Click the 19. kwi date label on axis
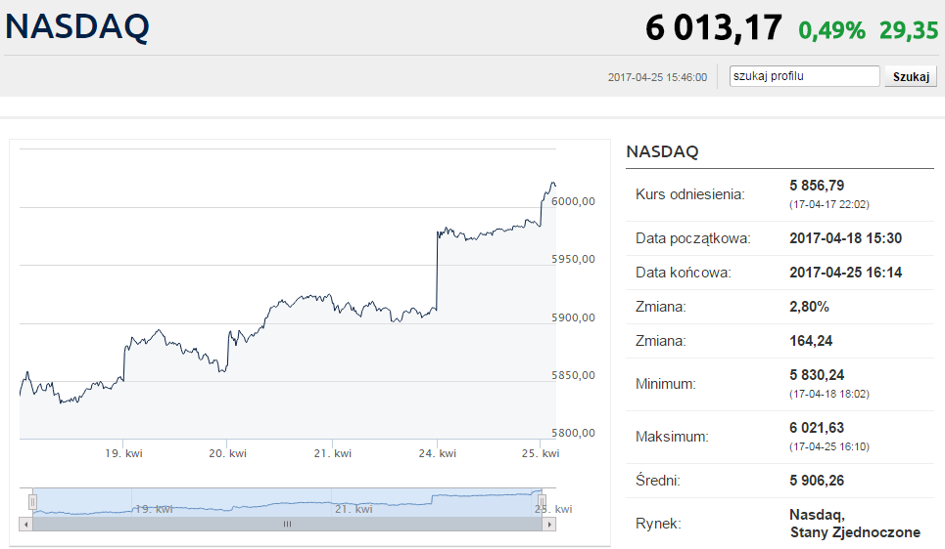The width and height of the screenshot is (945, 549). click(124, 453)
